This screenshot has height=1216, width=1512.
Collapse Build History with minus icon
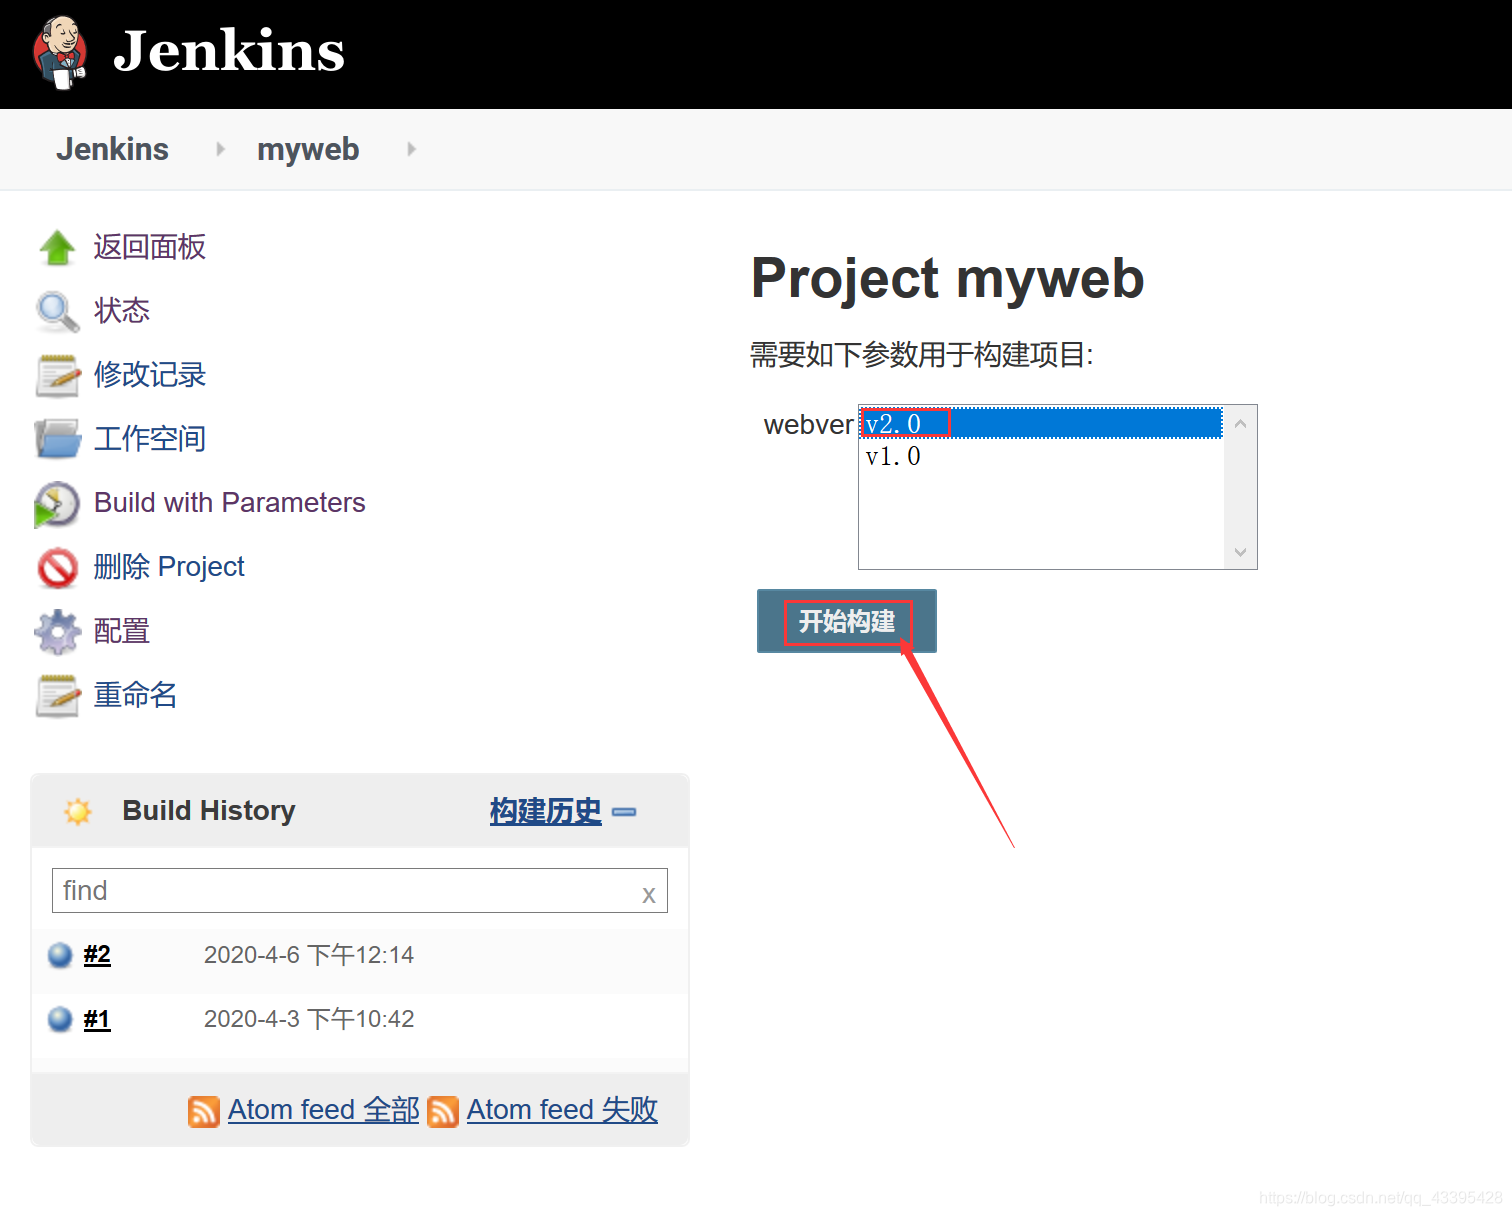click(x=624, y=812)
